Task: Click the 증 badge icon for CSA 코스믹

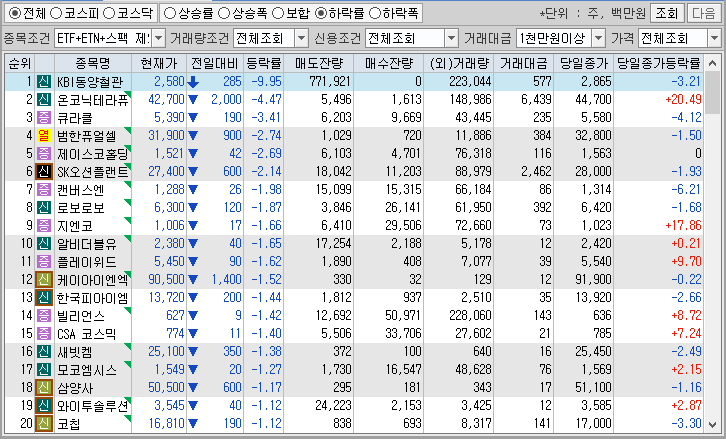Action: [44, 333]
